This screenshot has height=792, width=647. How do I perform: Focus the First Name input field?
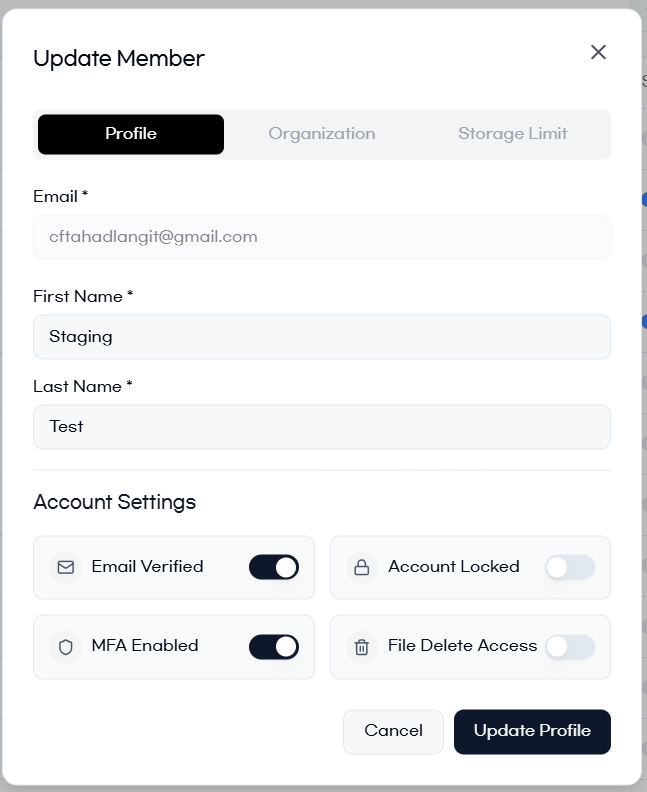[322, 337]
